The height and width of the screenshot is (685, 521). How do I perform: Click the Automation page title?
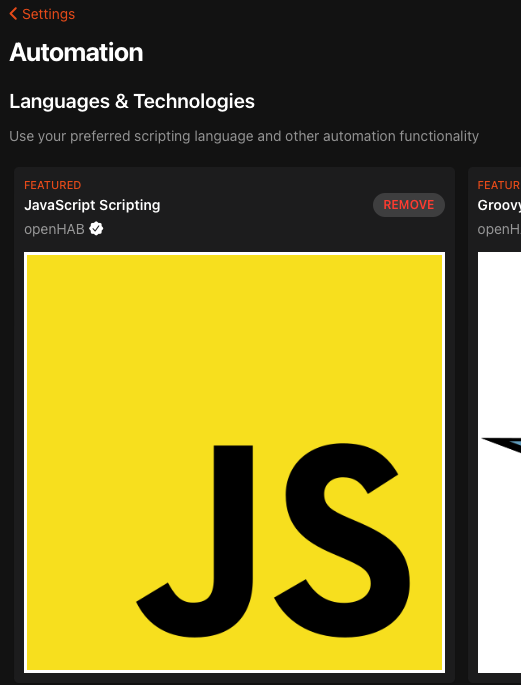click(x=76, y=52)
